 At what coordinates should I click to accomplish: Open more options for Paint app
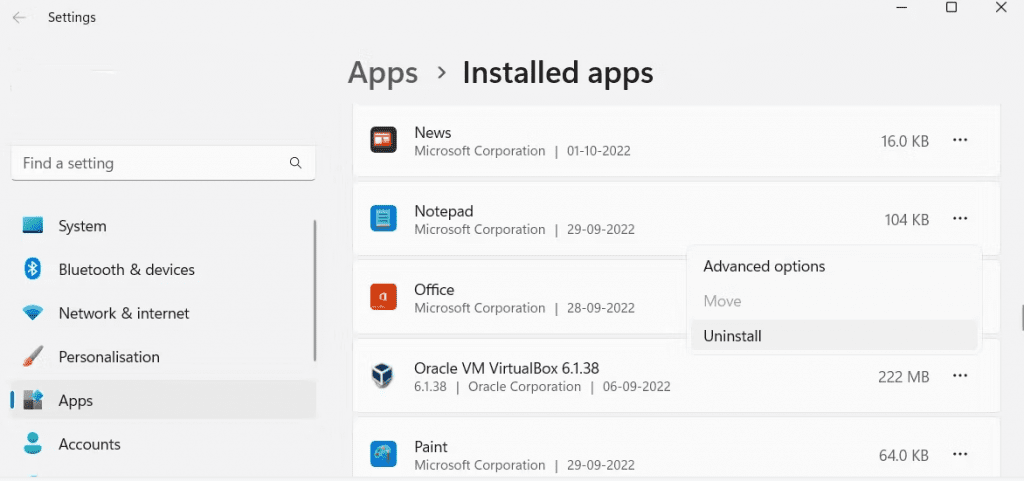tap(960, 455)
